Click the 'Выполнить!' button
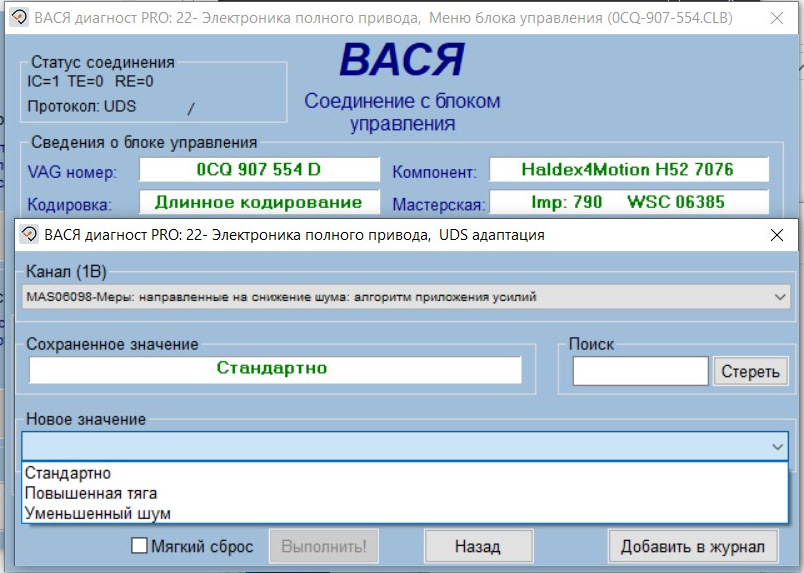This screenshot has width=804, height=573. (324, 546)
